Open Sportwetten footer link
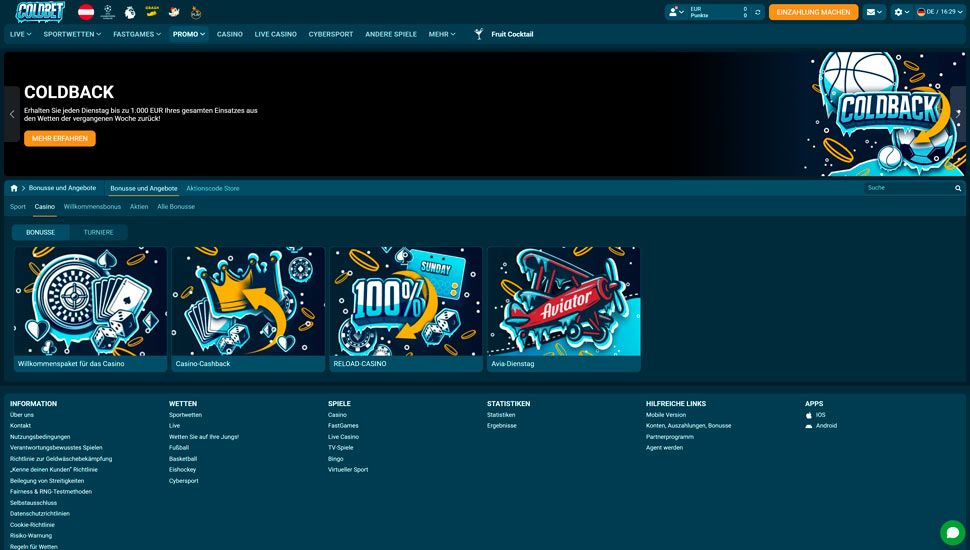The width and height of the screenshot is (970, 550). (186, 415)
